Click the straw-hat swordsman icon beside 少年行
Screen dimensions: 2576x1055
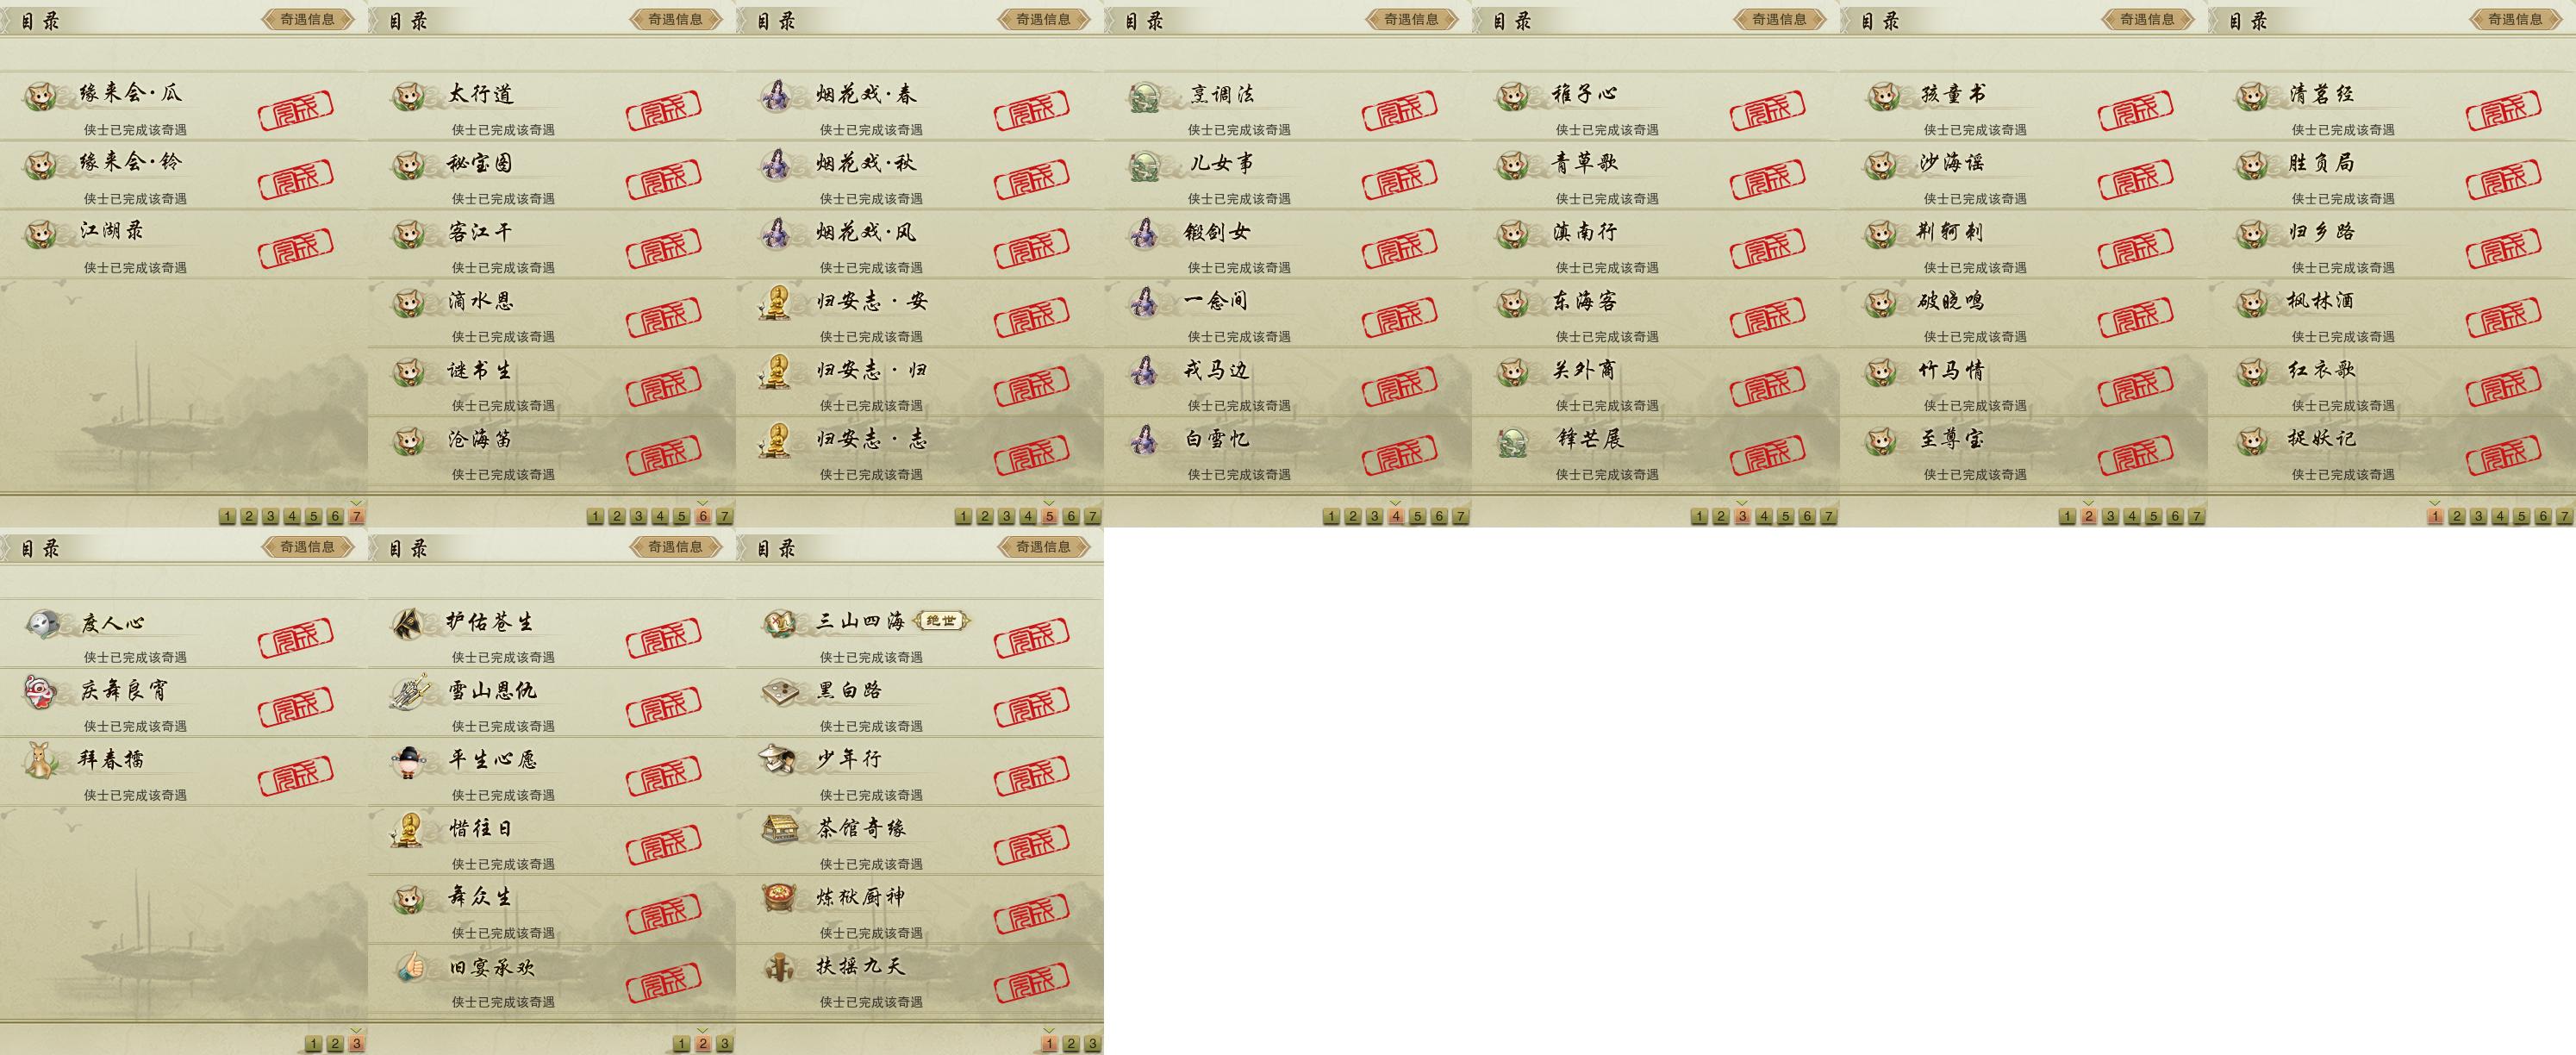(778, 760)
